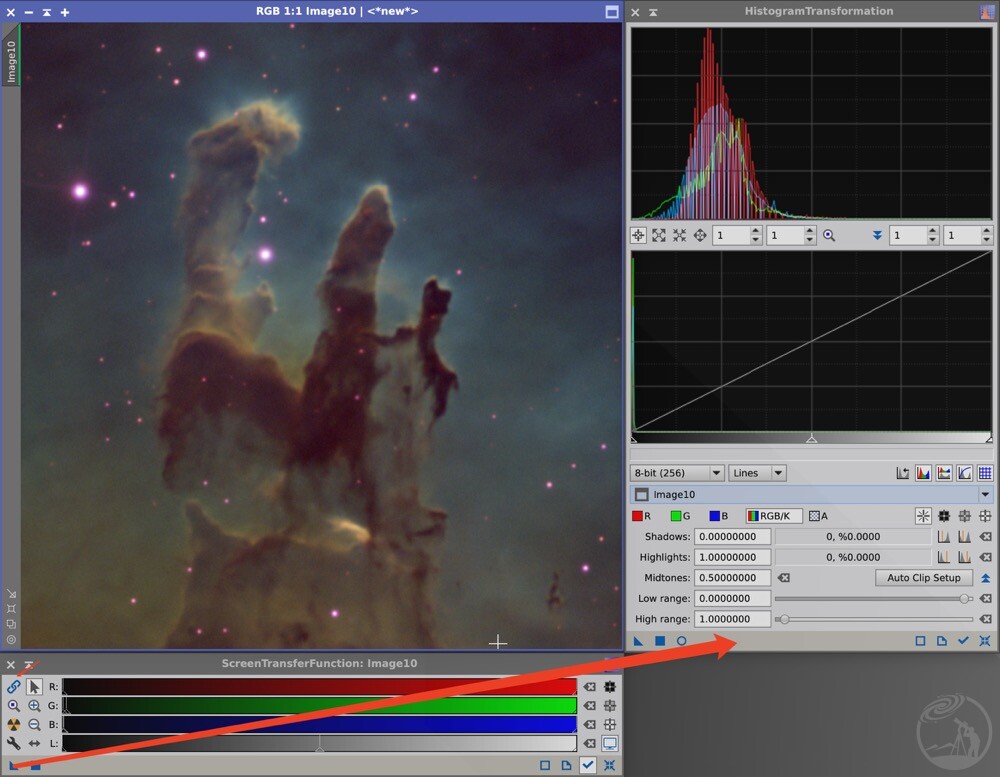This screenshot has width=1000, height=777.
Task: Toggle the histogram grid display icon
Action: coord(985,473)
